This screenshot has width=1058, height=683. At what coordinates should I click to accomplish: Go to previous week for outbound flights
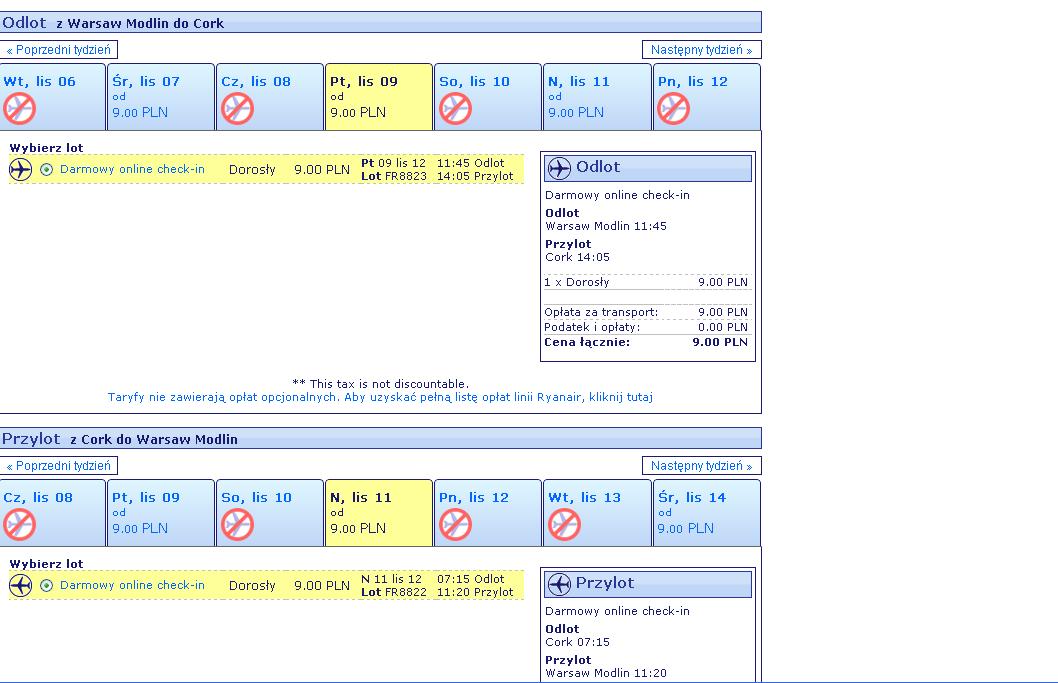click(x=59, y=50)
